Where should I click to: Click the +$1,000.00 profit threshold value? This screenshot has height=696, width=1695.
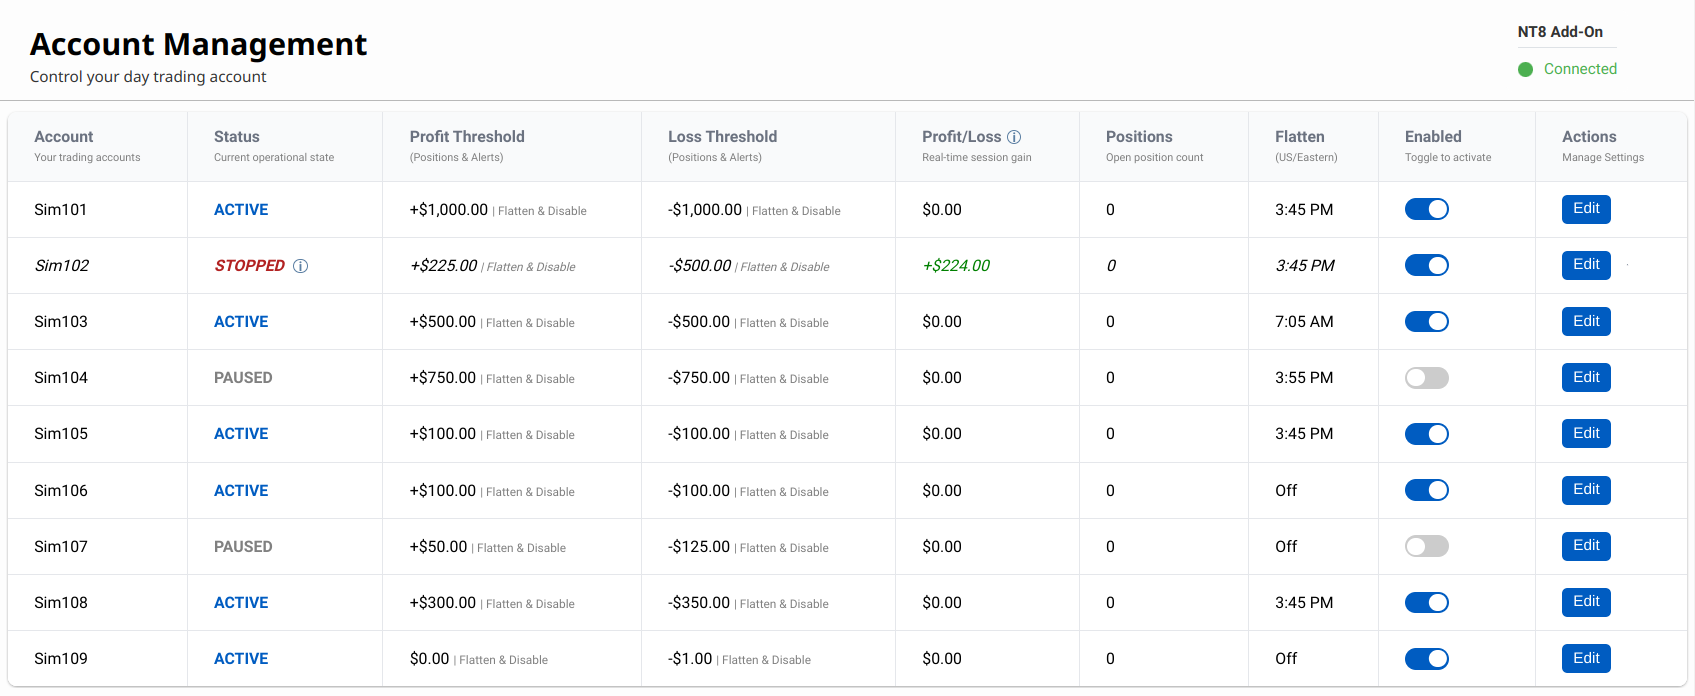[x=449, y=210]
